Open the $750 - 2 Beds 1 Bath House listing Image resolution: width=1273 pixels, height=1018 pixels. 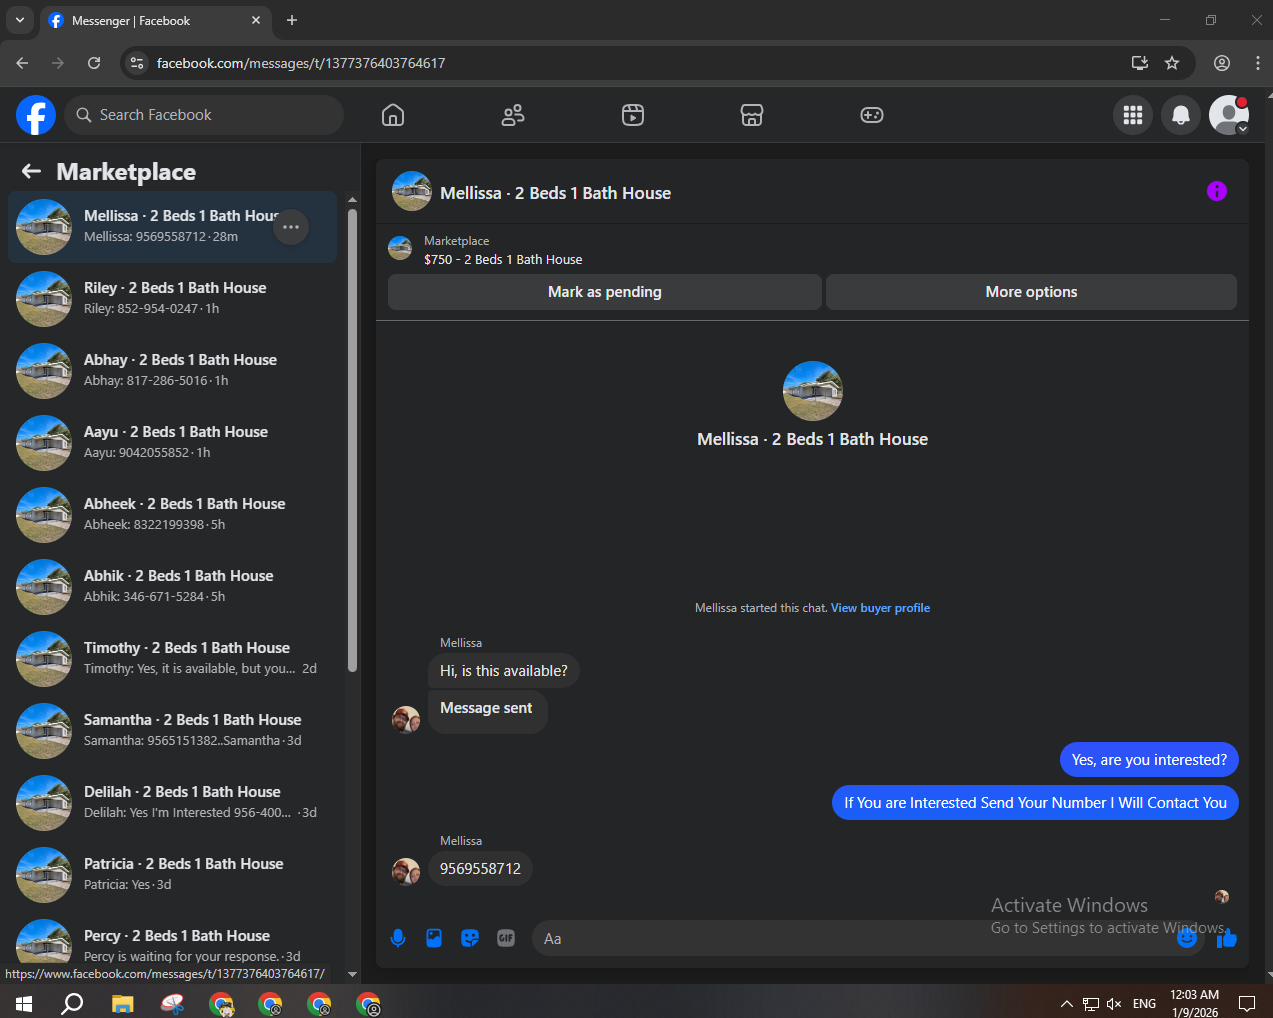coord(503,259)
